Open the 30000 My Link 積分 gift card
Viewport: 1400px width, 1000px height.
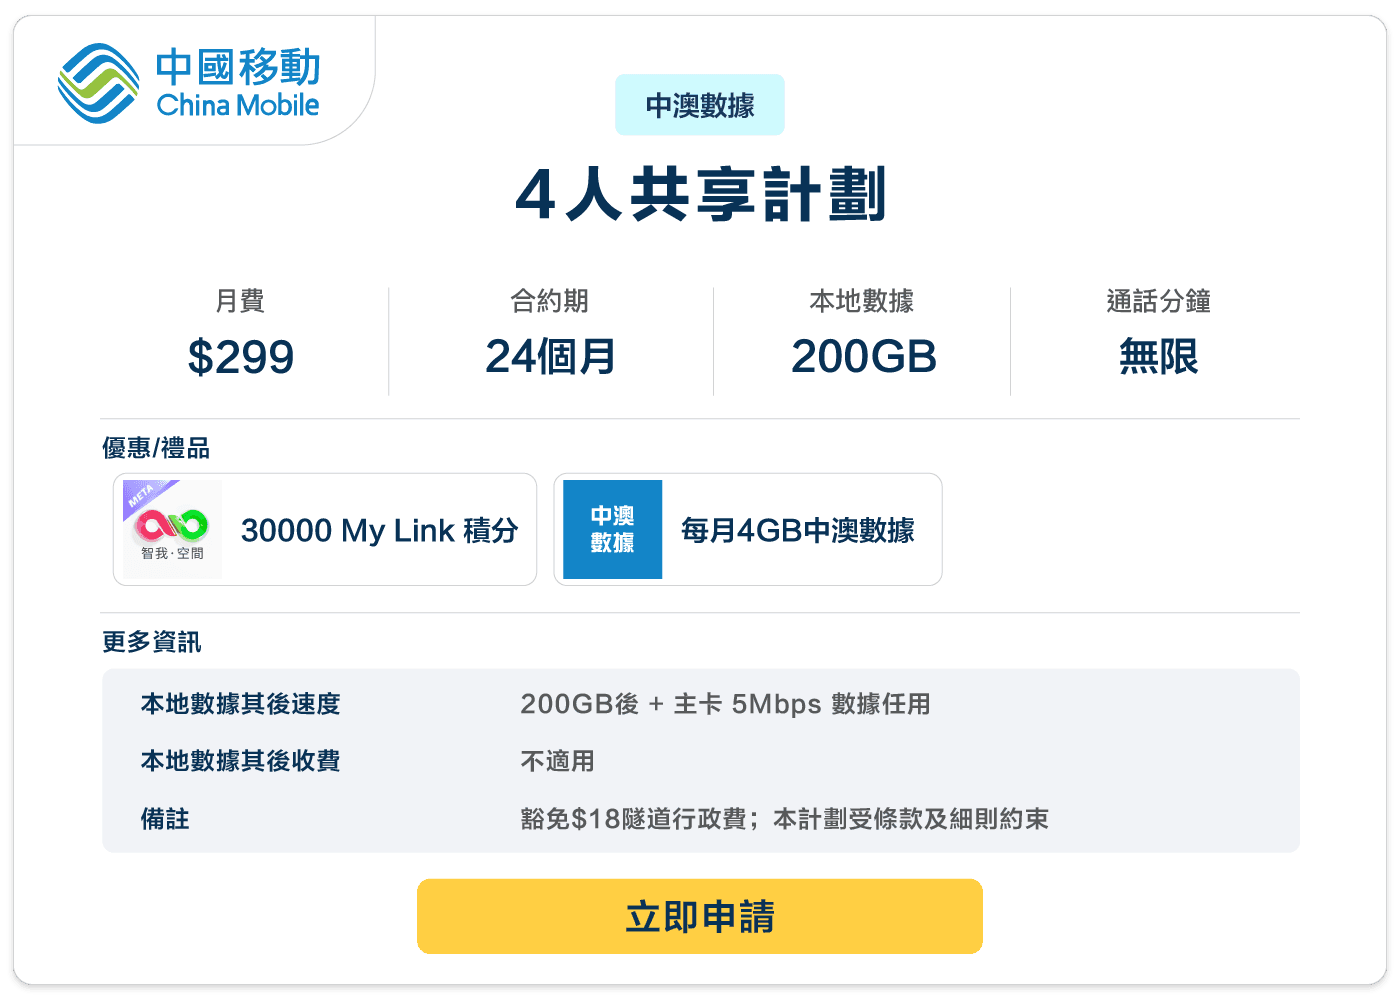tap(324, 529)
